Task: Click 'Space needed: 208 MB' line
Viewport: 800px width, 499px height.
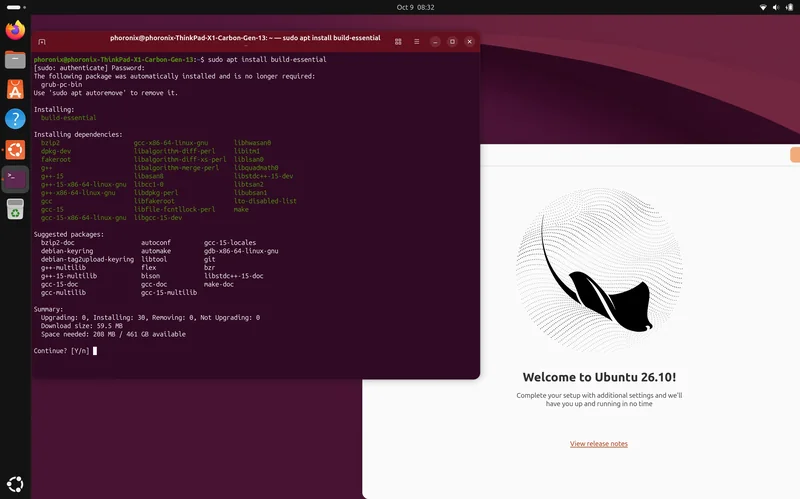Action: tap(113, 334)
